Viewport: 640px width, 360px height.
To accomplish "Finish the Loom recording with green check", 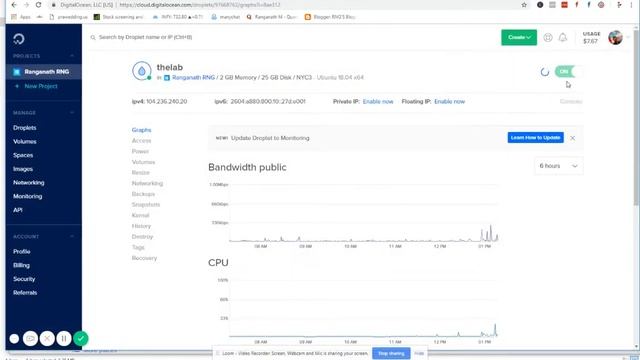I will (81, 338).
